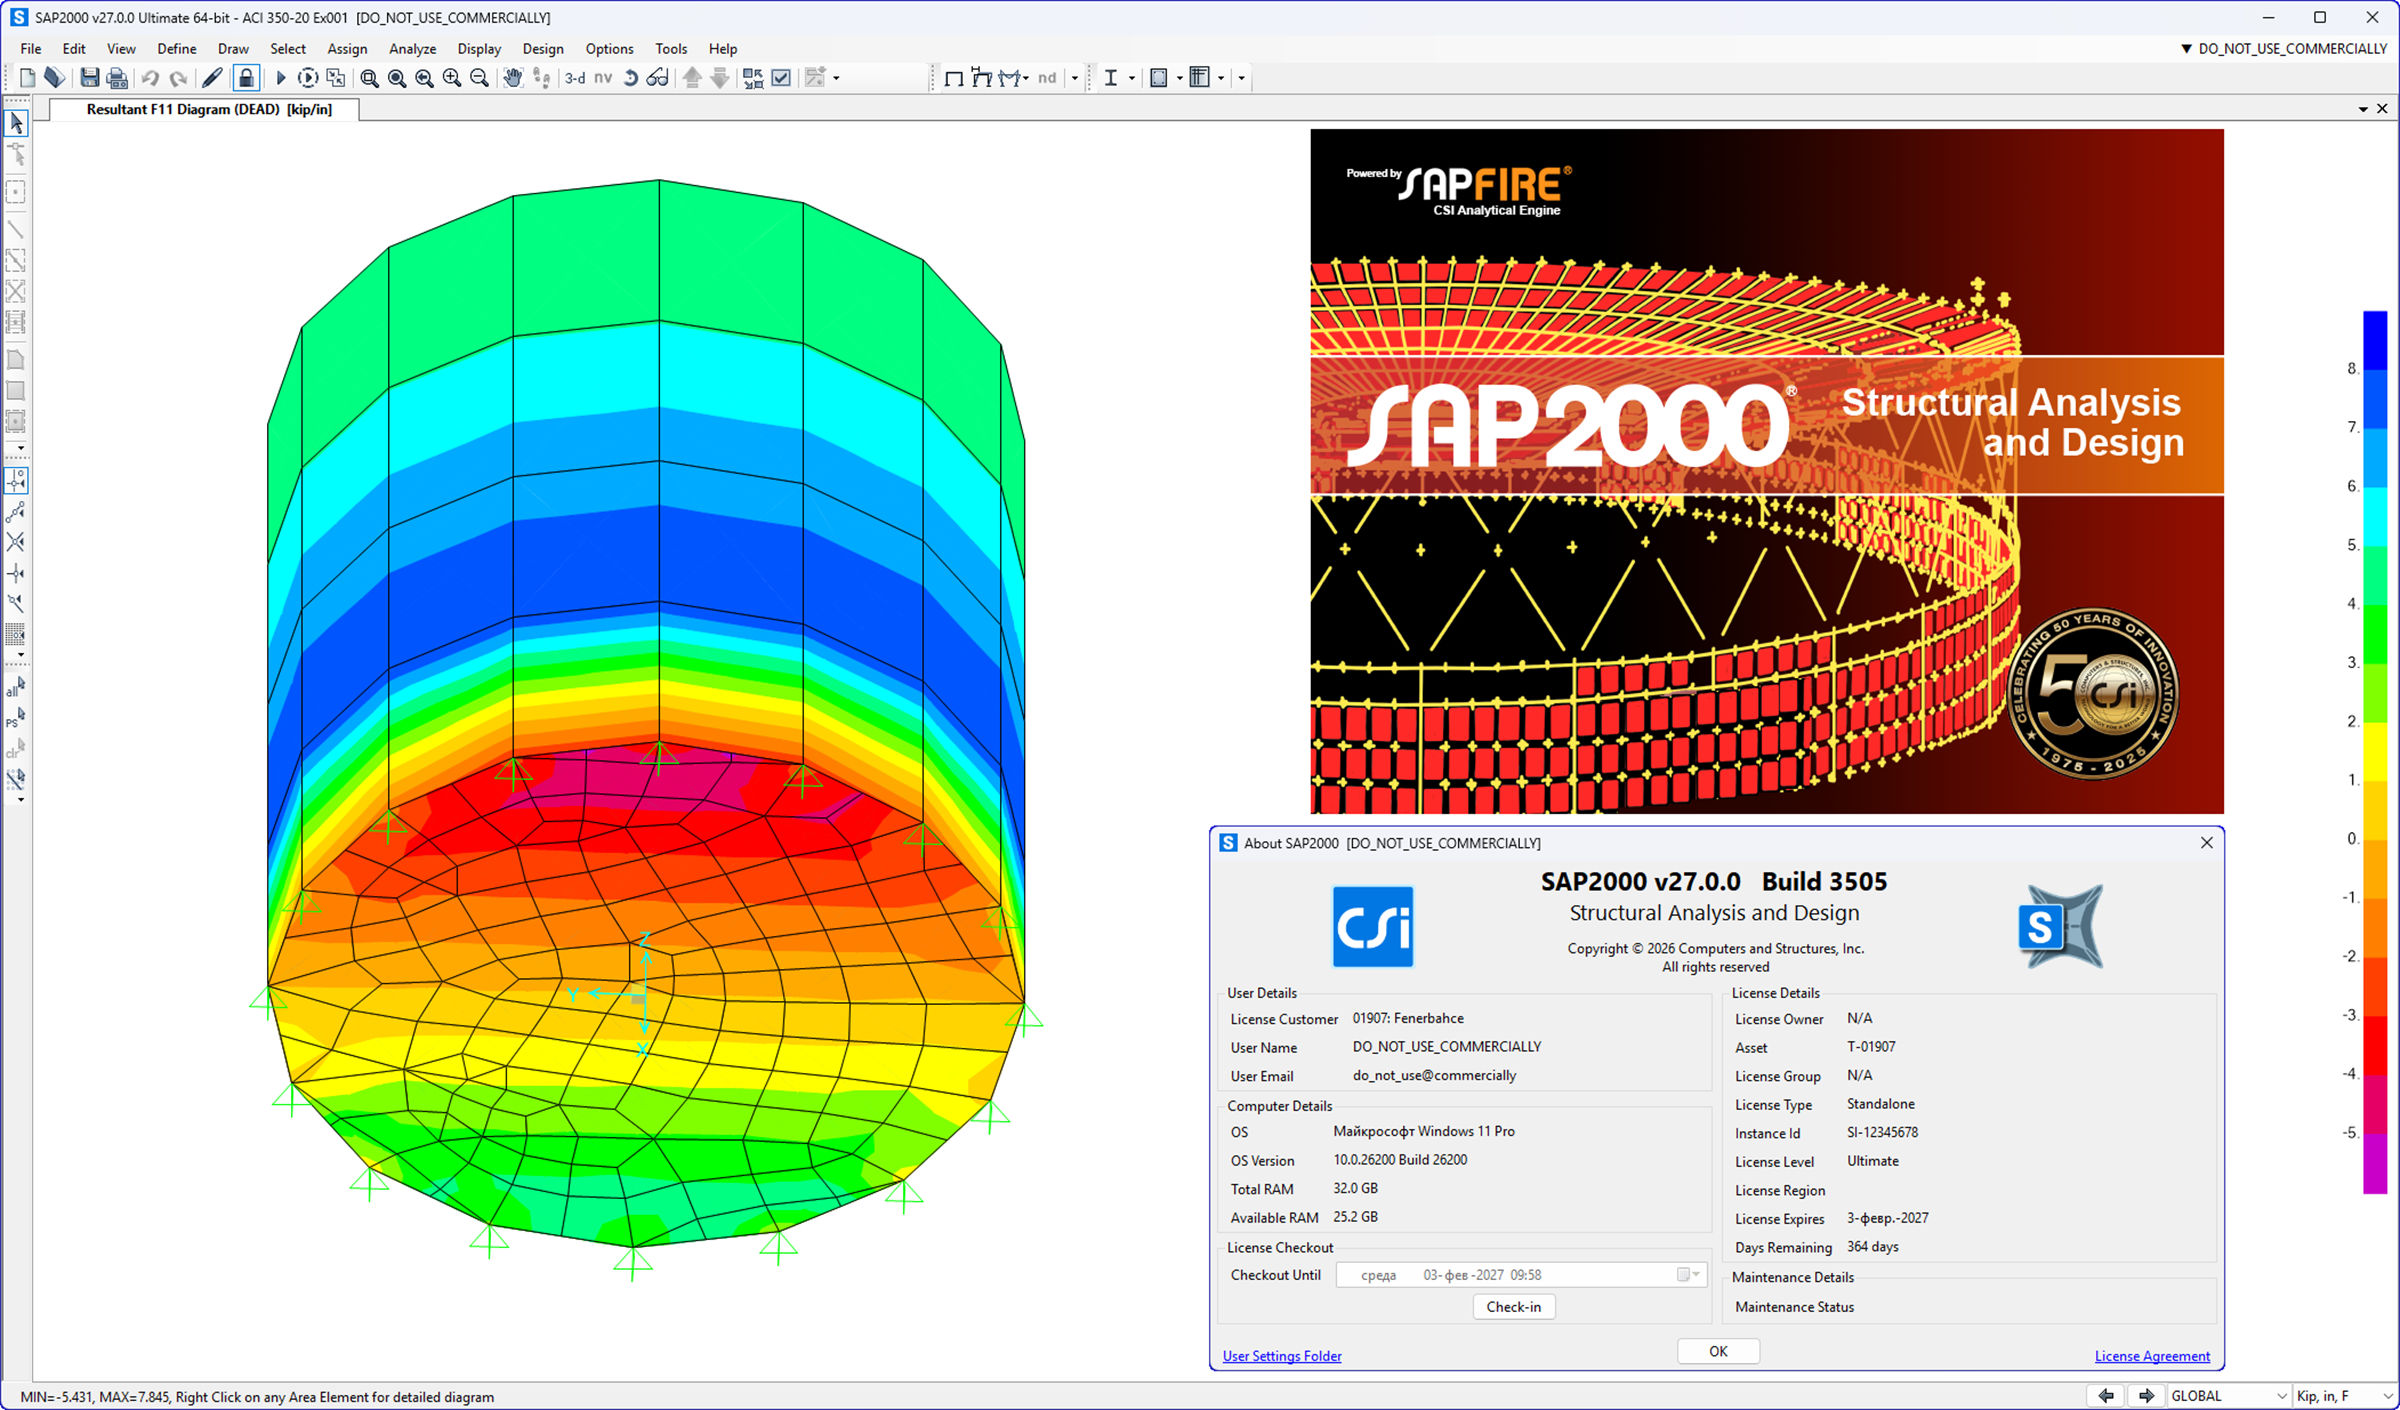Open the Set Display Options checkmark icon
Screen dimensions: 2400x1410
coord(782,78)
